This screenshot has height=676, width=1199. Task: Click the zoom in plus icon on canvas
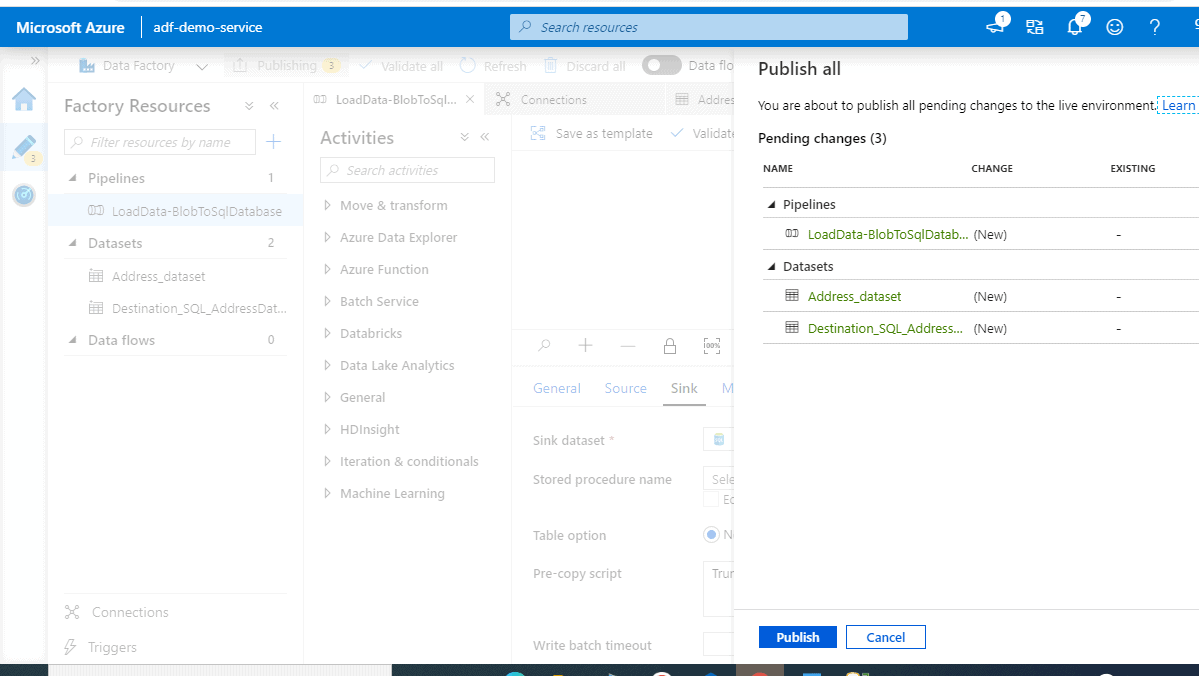pyautogui.click(x=586, y=346)
